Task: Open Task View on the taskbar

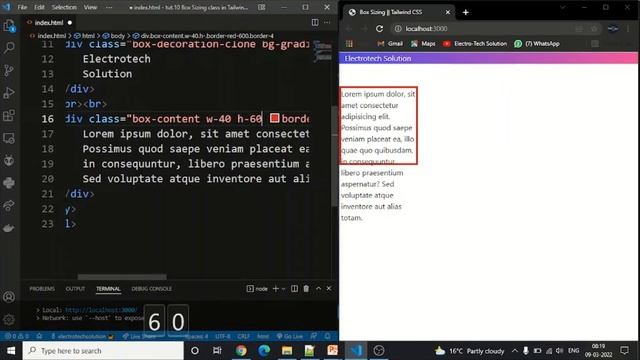Action: [x=217, y=351]
